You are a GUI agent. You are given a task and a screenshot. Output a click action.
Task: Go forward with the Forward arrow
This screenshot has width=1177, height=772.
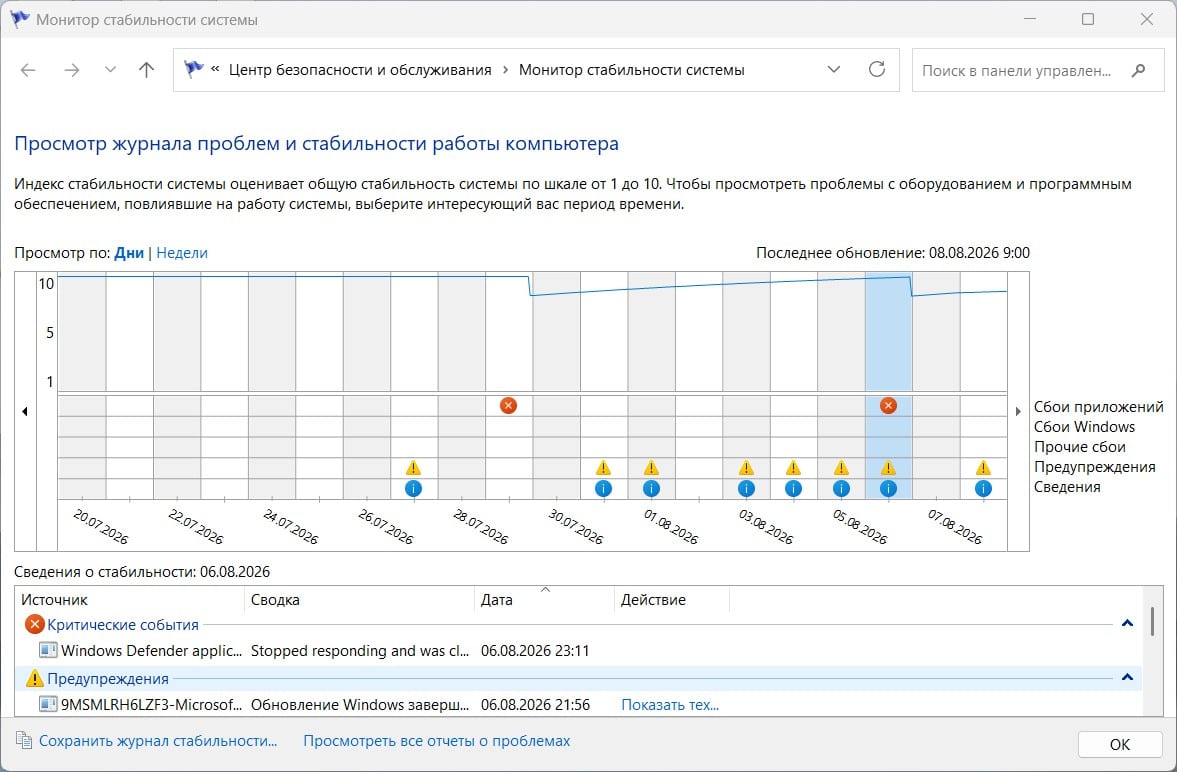(x=72, y=70)
